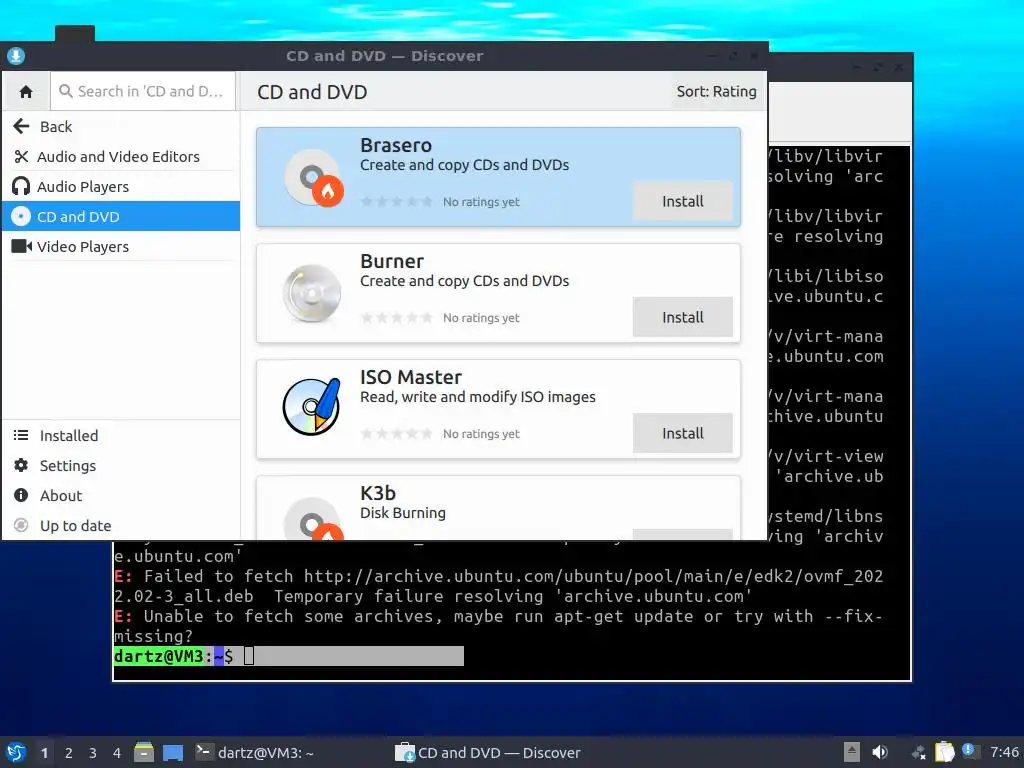The width and height of the screenshot is (1024, 768).
Task: Click the removable media eject tray icon
Action: (851, 752)
